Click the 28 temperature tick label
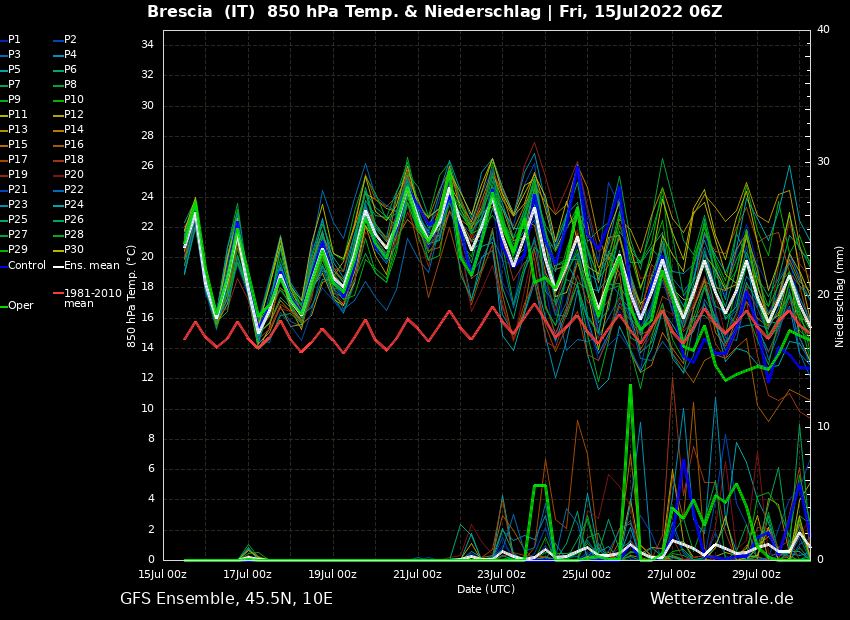Viewport: 850px width, 620px height. click(147, 135)
